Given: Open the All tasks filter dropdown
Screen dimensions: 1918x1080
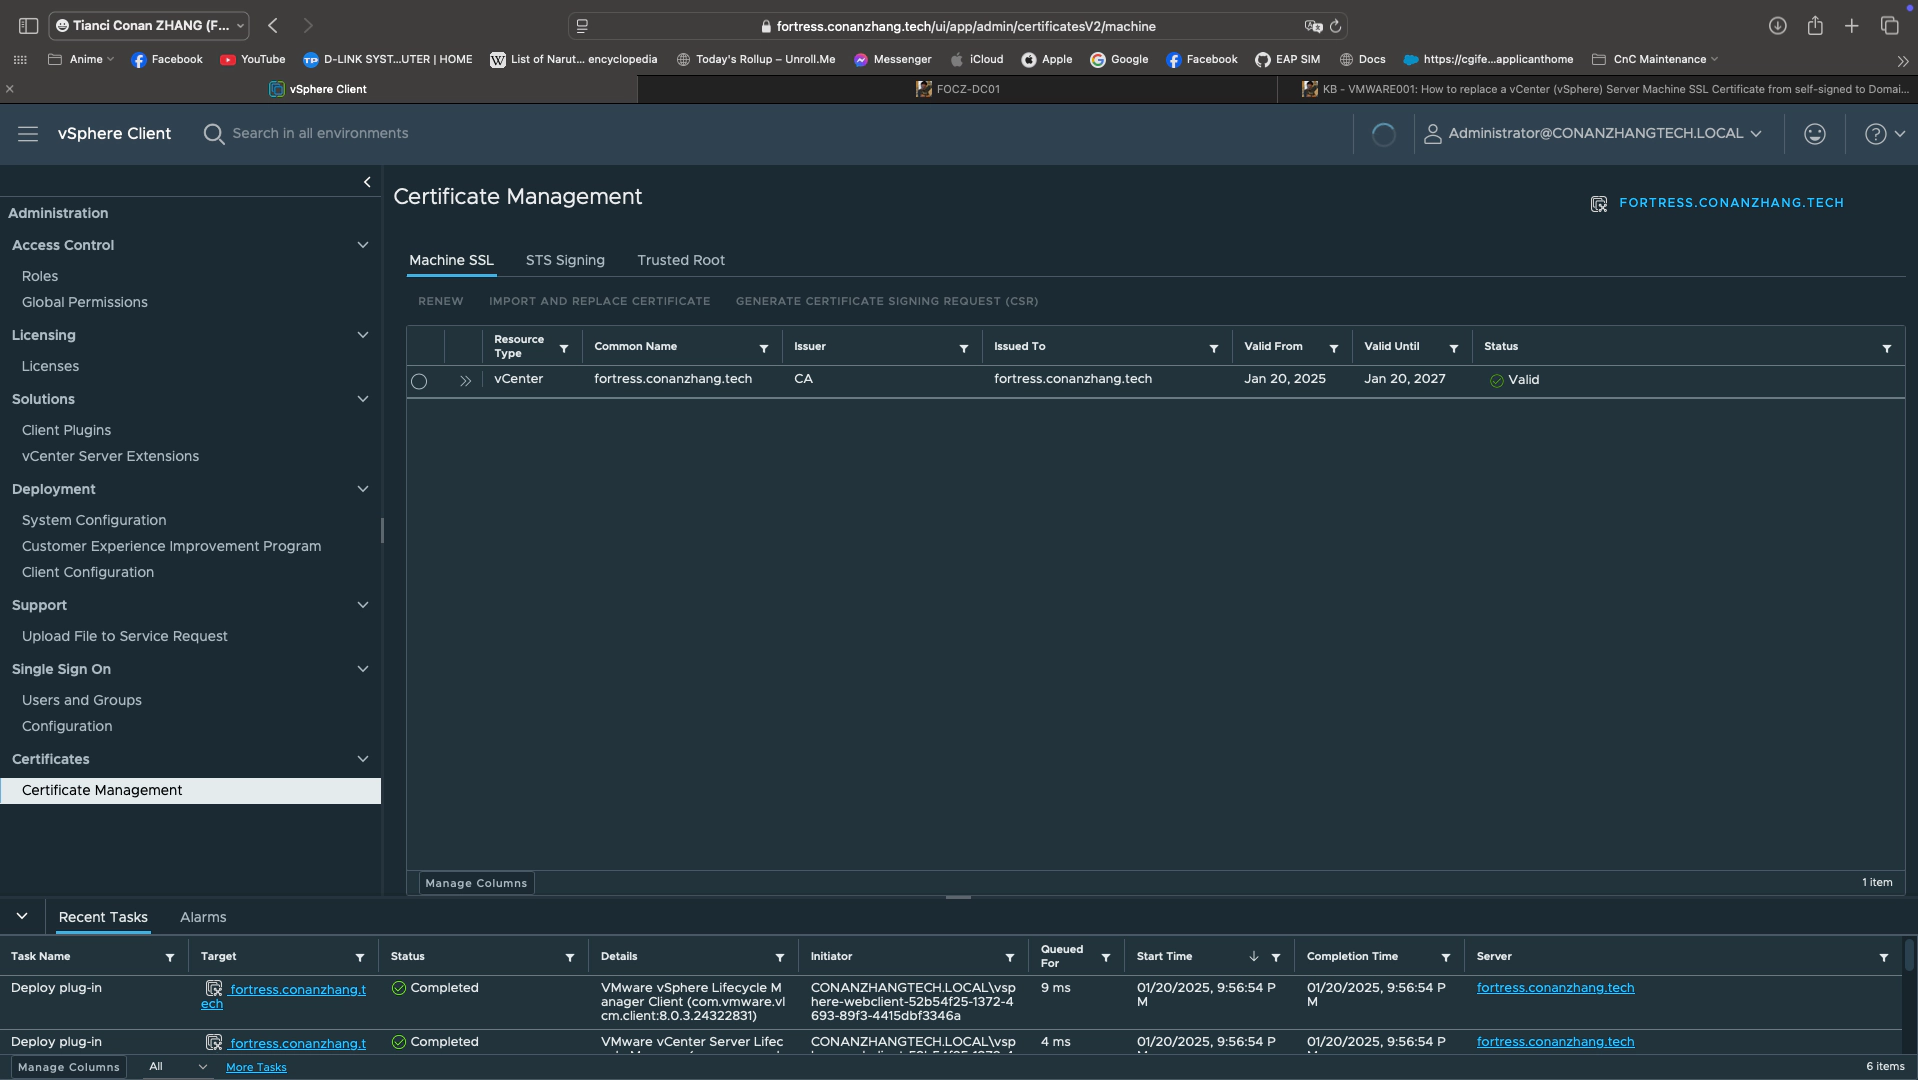Looking at the screenshot, I should point(177,1067).
